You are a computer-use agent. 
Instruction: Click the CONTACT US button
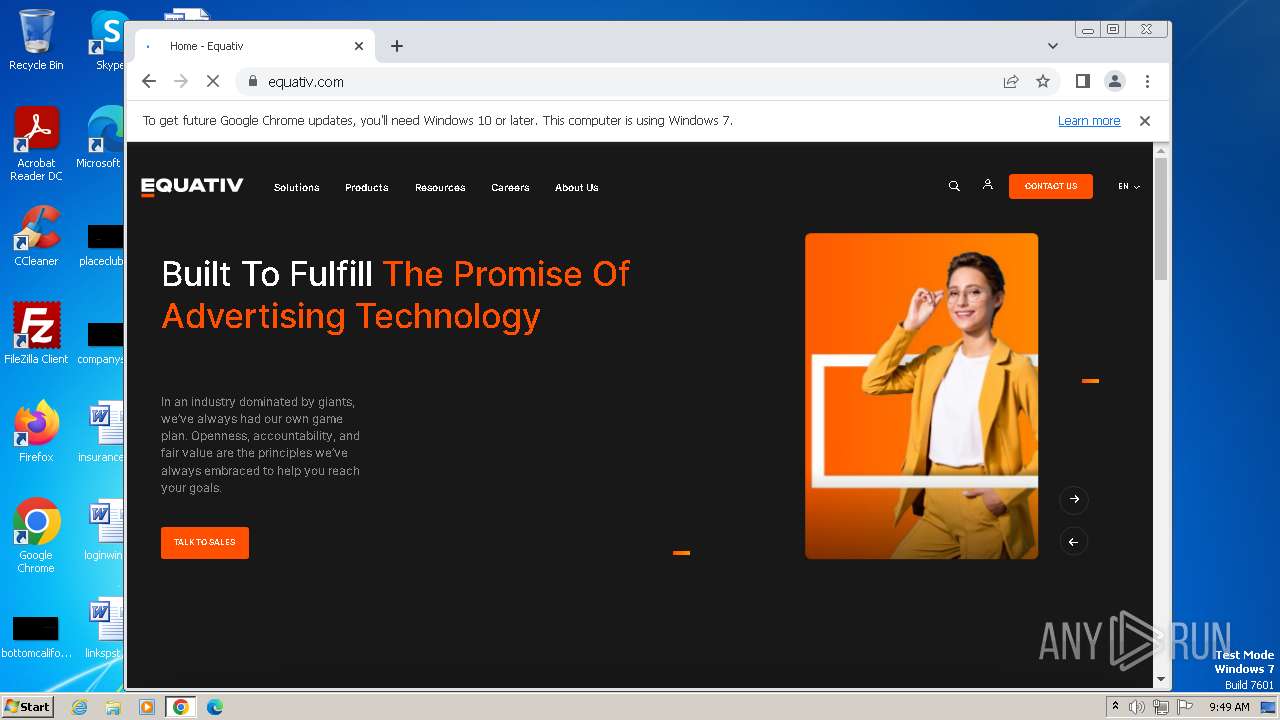pos(1051,186)
